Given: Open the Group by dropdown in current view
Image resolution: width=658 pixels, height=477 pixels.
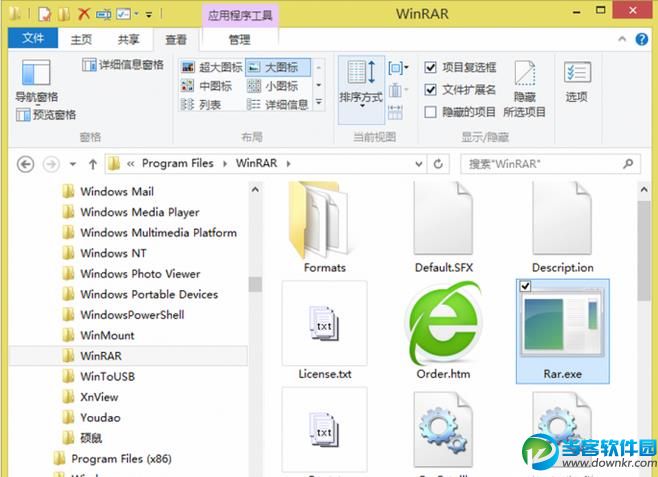Looking at the screenshot, I should coord(398,67).
